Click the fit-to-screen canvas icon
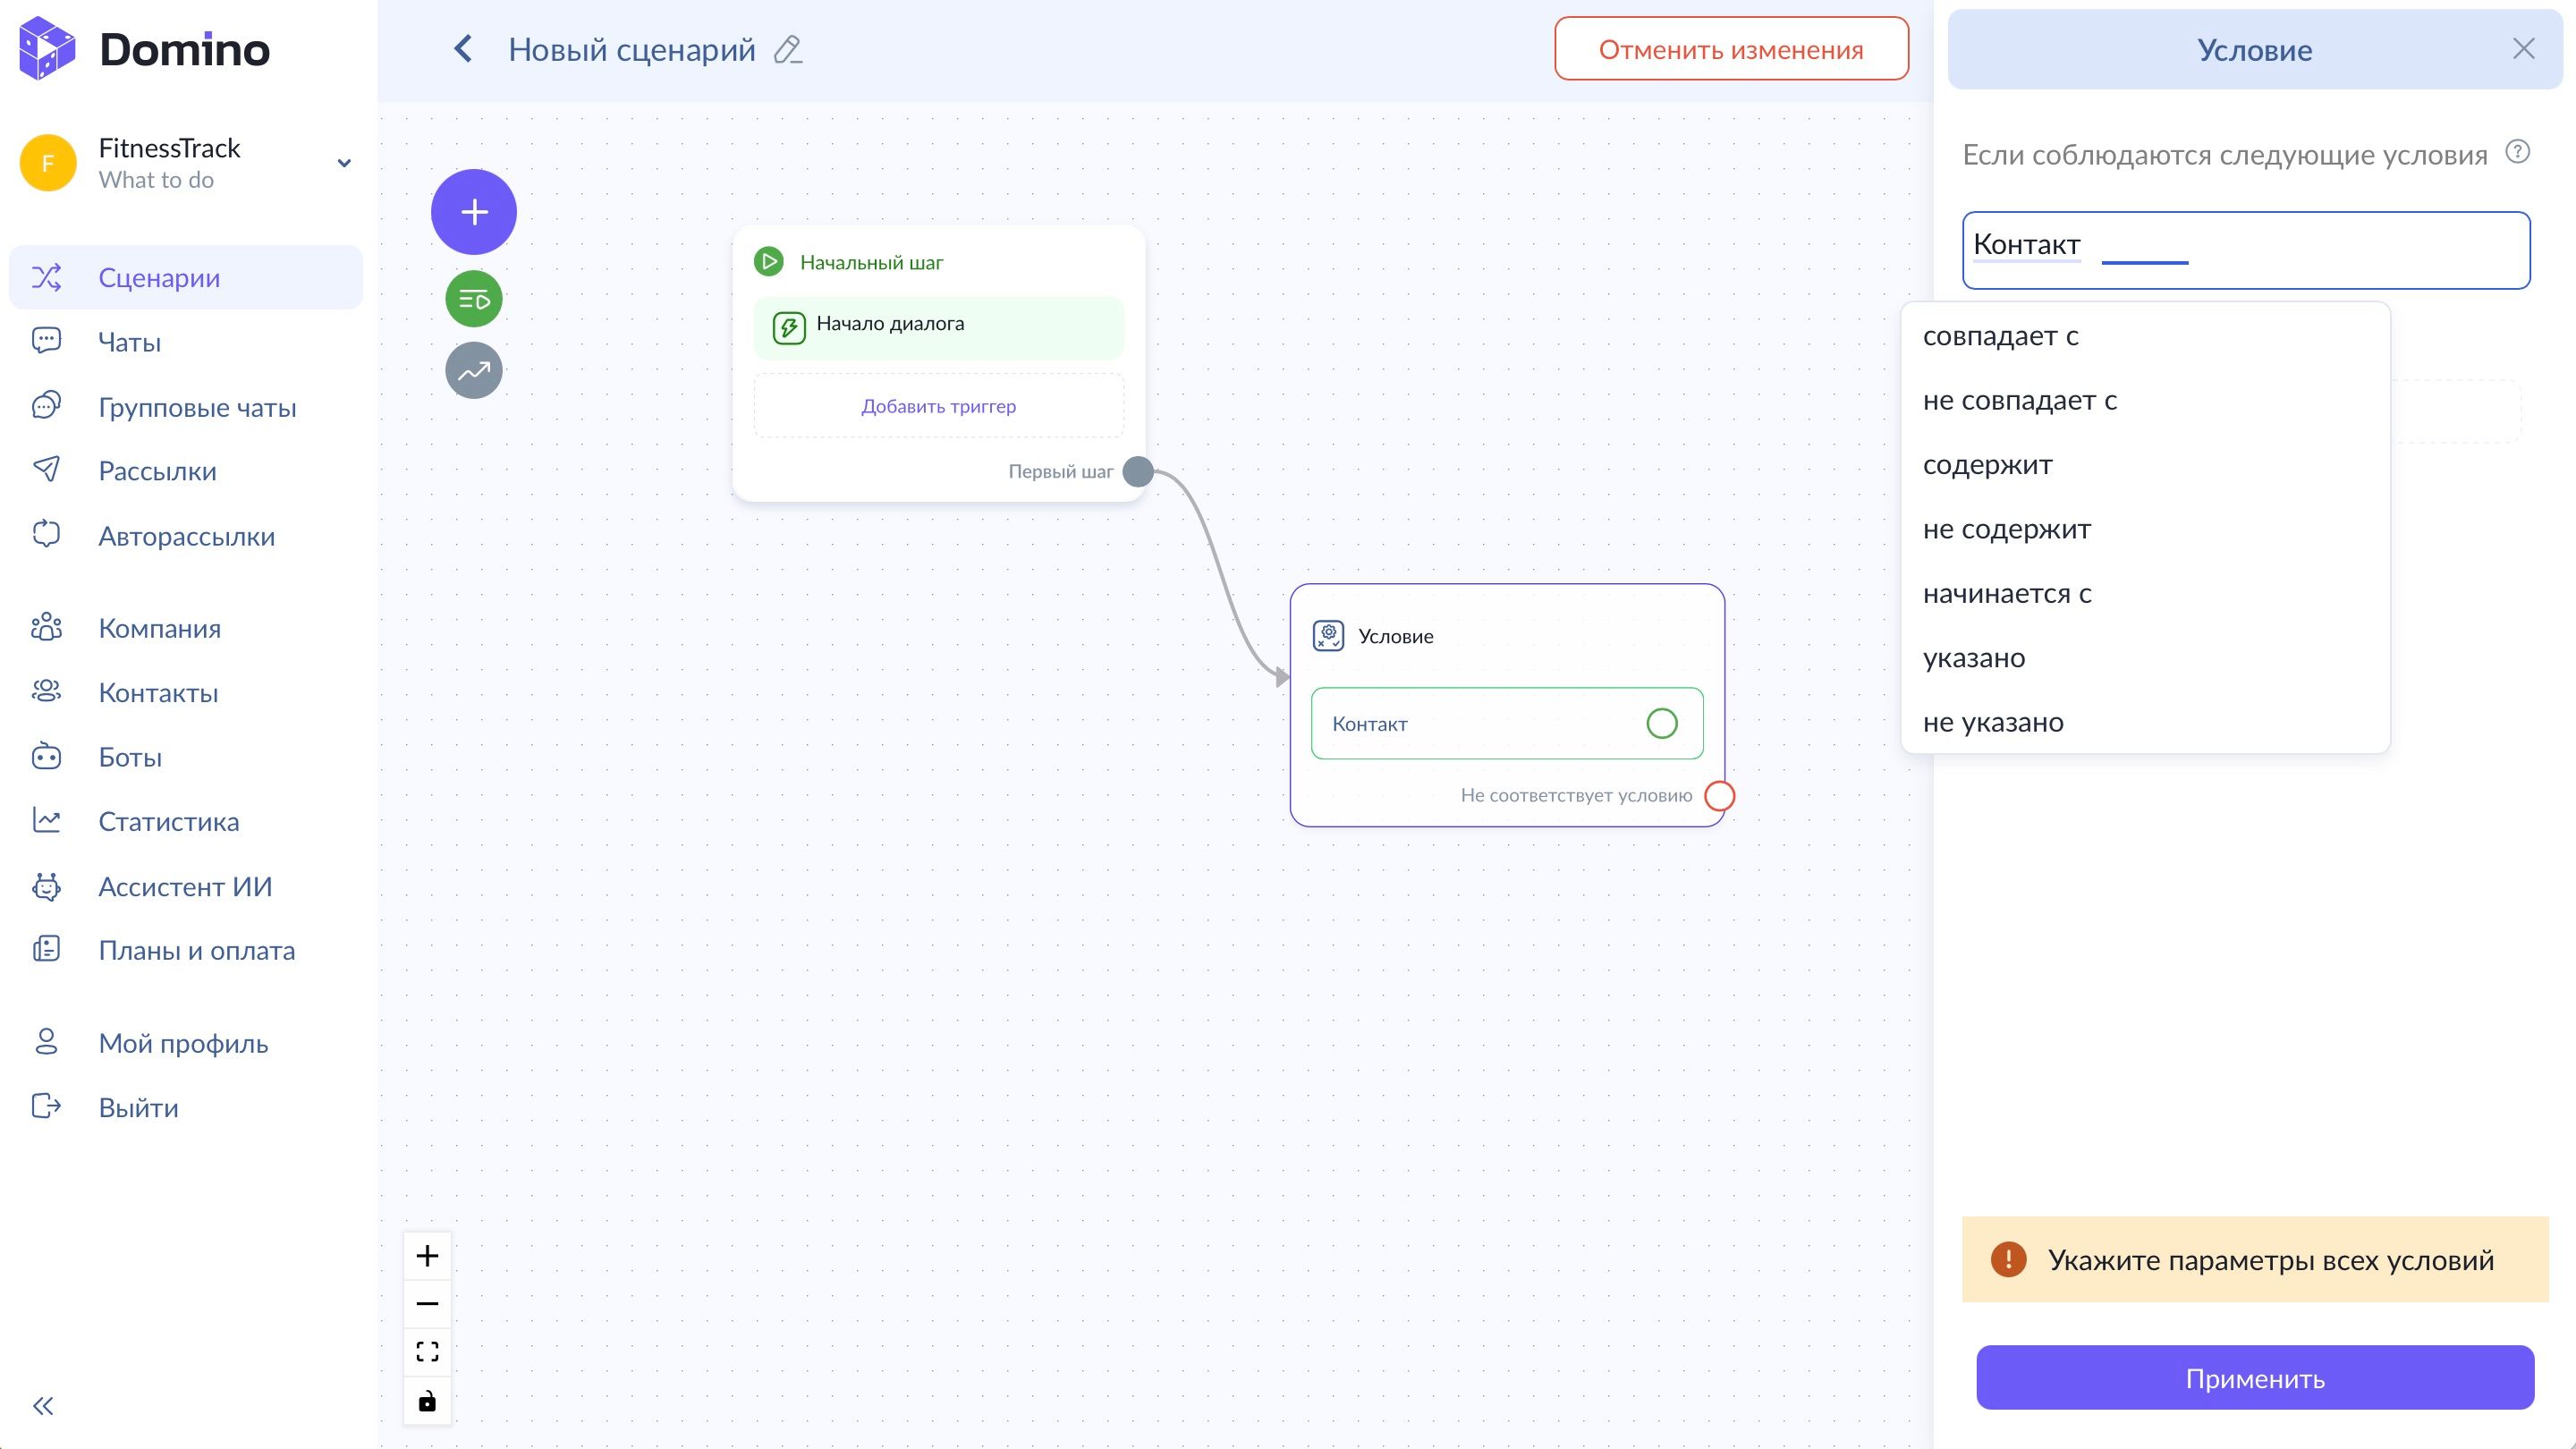This screenshot has width=2576, height=1449. click(x=427, y=1352)
